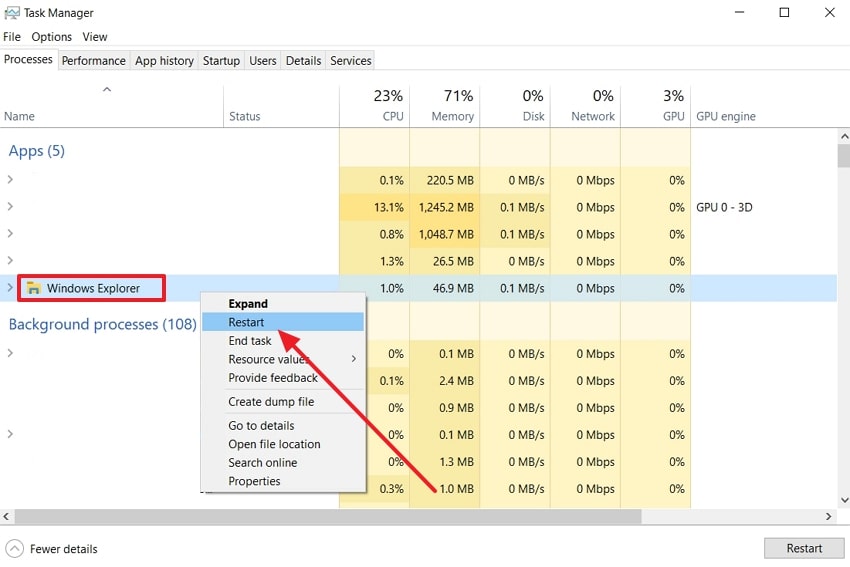Expand the app row using 1,048.7 MB
850x567 pixels.
[10, 234]
